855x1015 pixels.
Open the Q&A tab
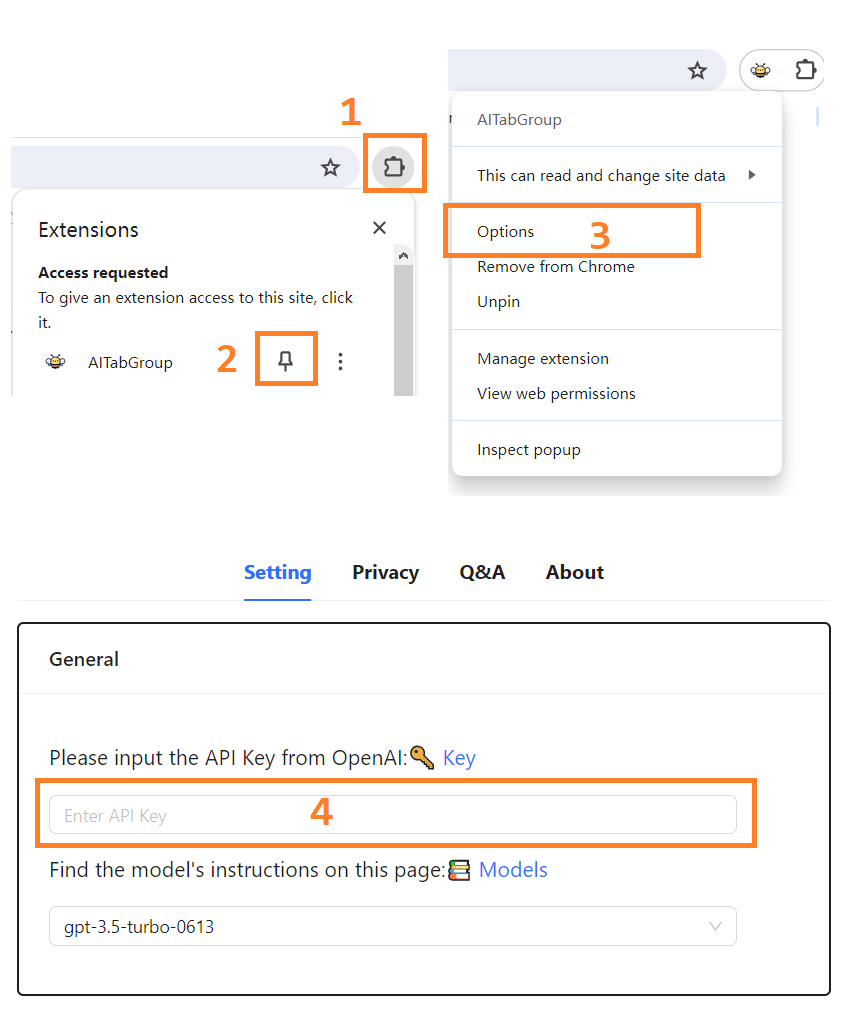pos(482,572)
